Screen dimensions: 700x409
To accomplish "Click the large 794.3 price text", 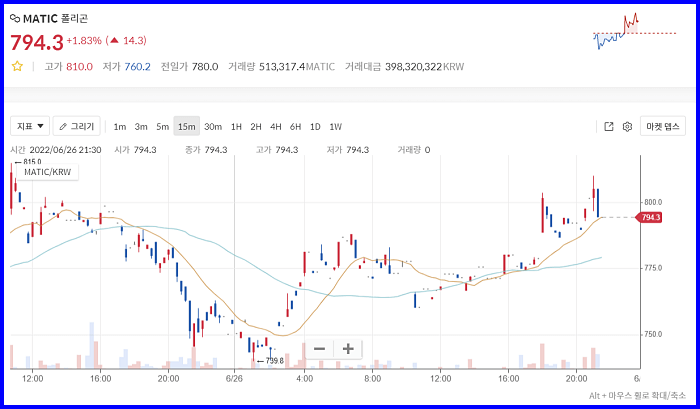I will point(37,43).
